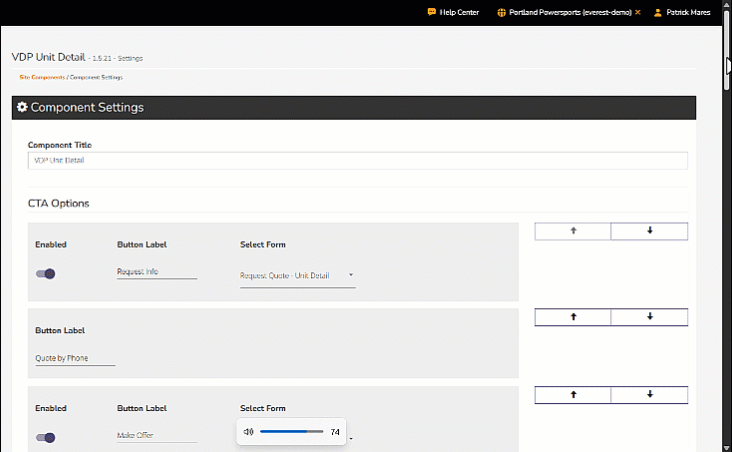Image resolution: width=732 pixels, height=452 pixels.
Task: Open the Help Center link
Action: click(x=459, y=13)
